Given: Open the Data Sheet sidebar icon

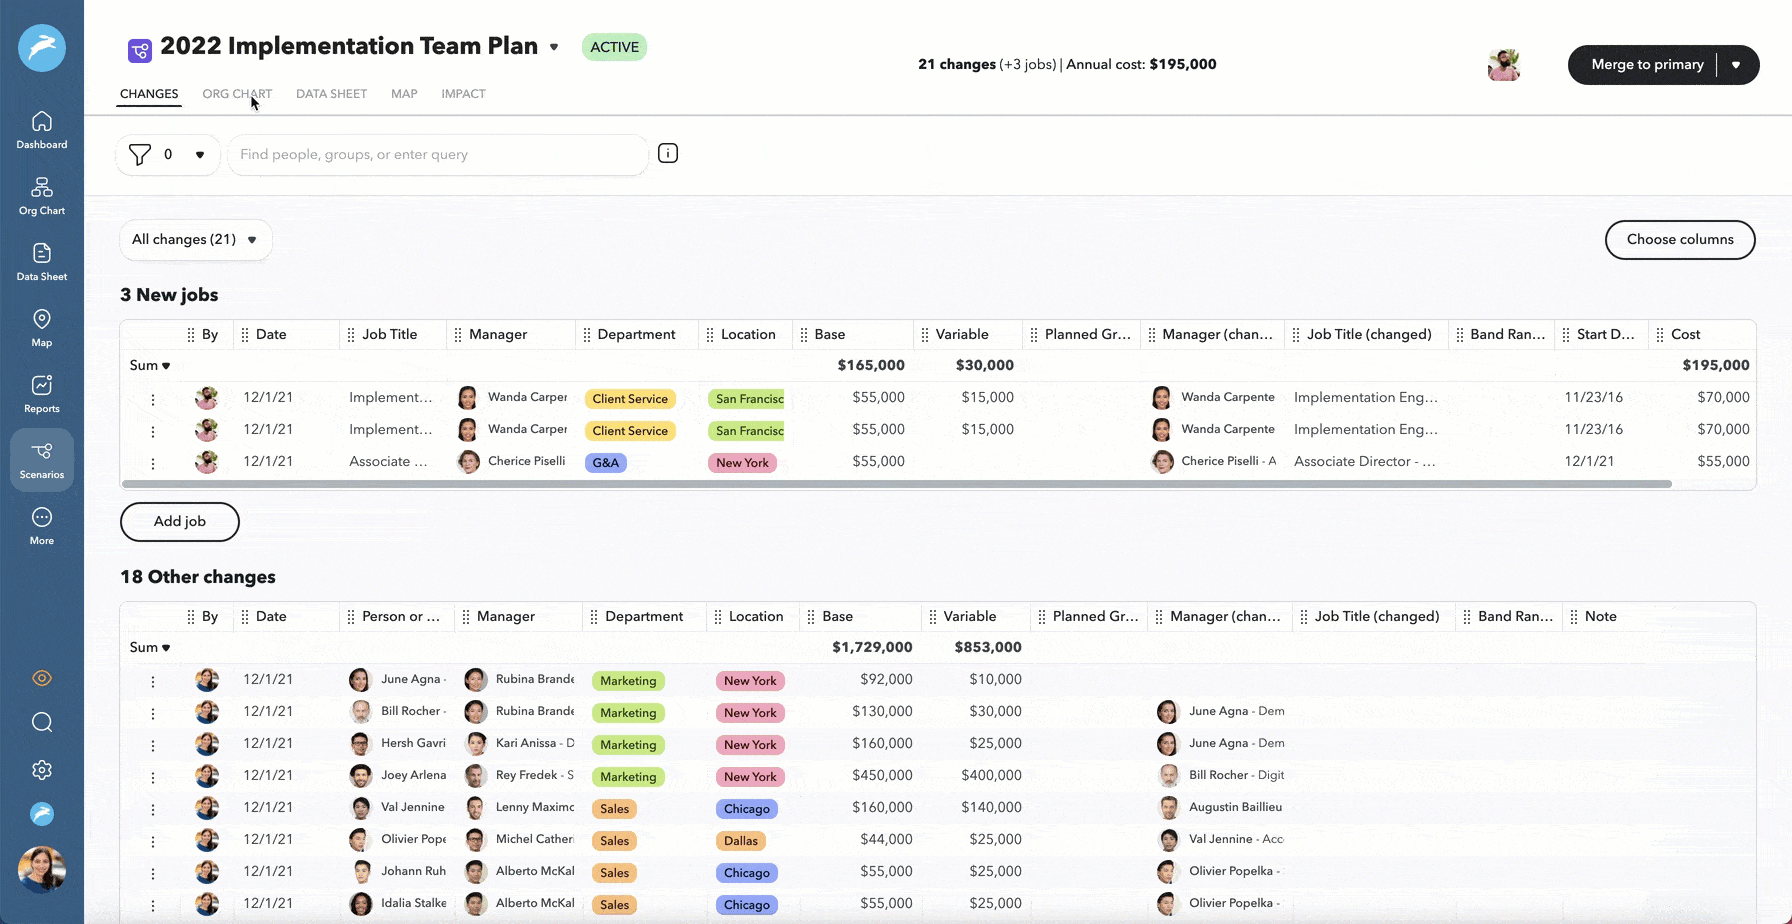Looking at the screenshot, I should coord(41,262).
